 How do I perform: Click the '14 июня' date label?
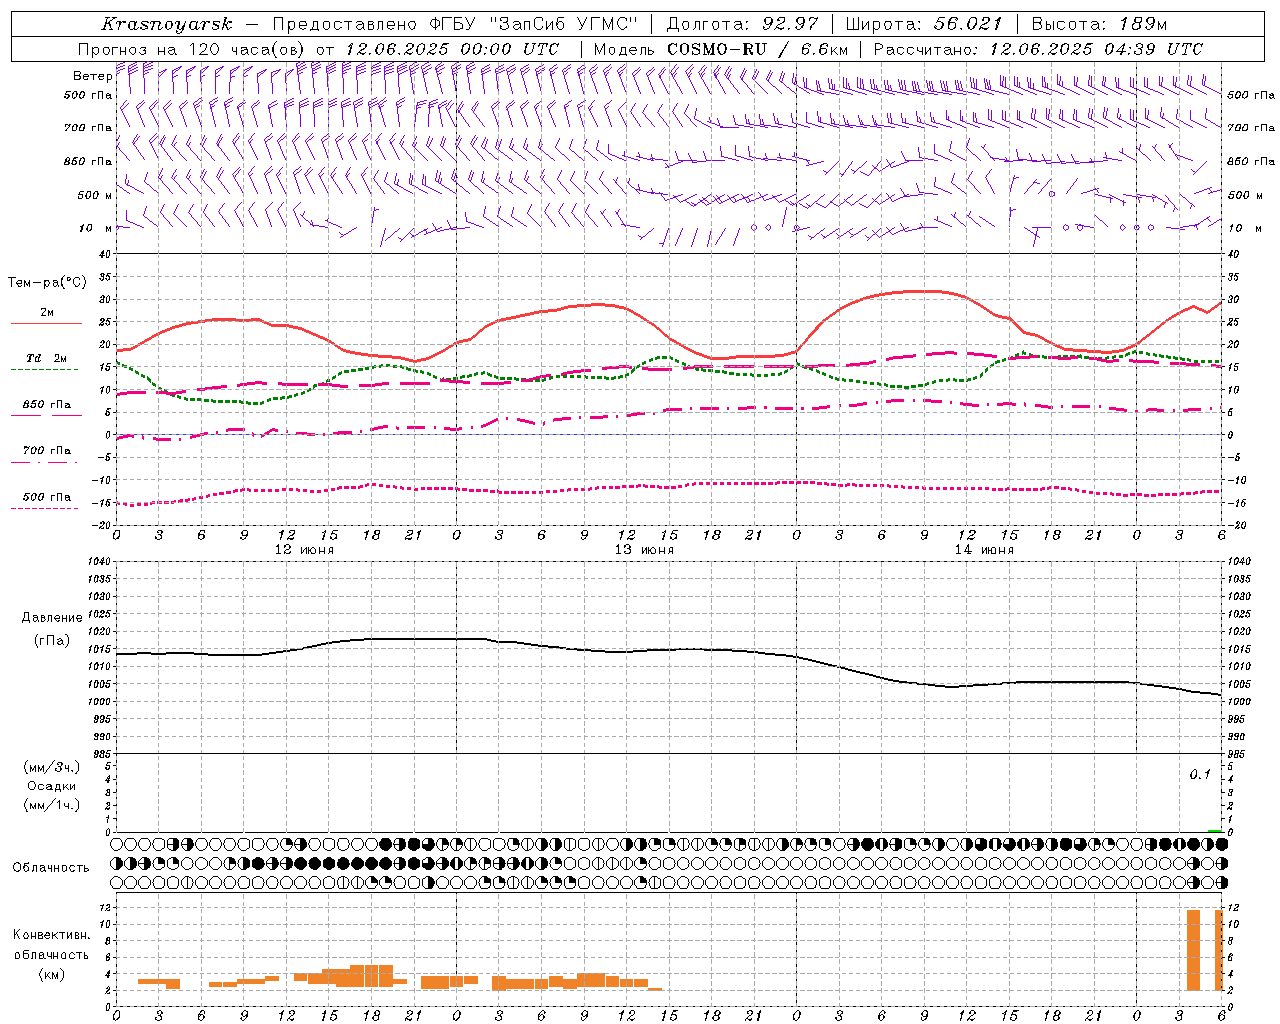[984, 550]
